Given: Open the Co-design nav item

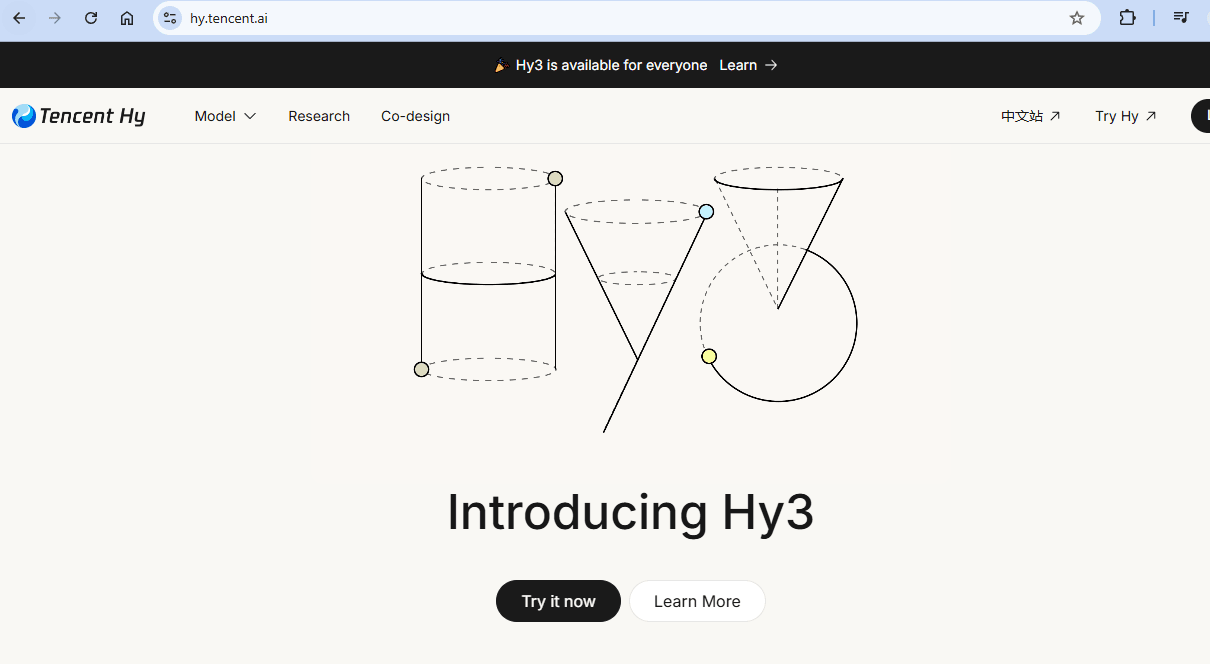Looking at the screenshot, I should (415, 116).
